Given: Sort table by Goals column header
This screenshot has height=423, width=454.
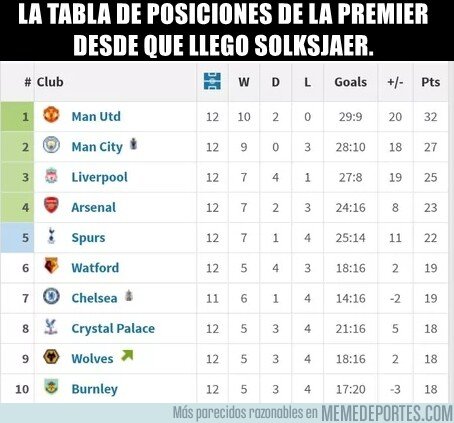Looking at the screenshot, I should pos(350,82).
